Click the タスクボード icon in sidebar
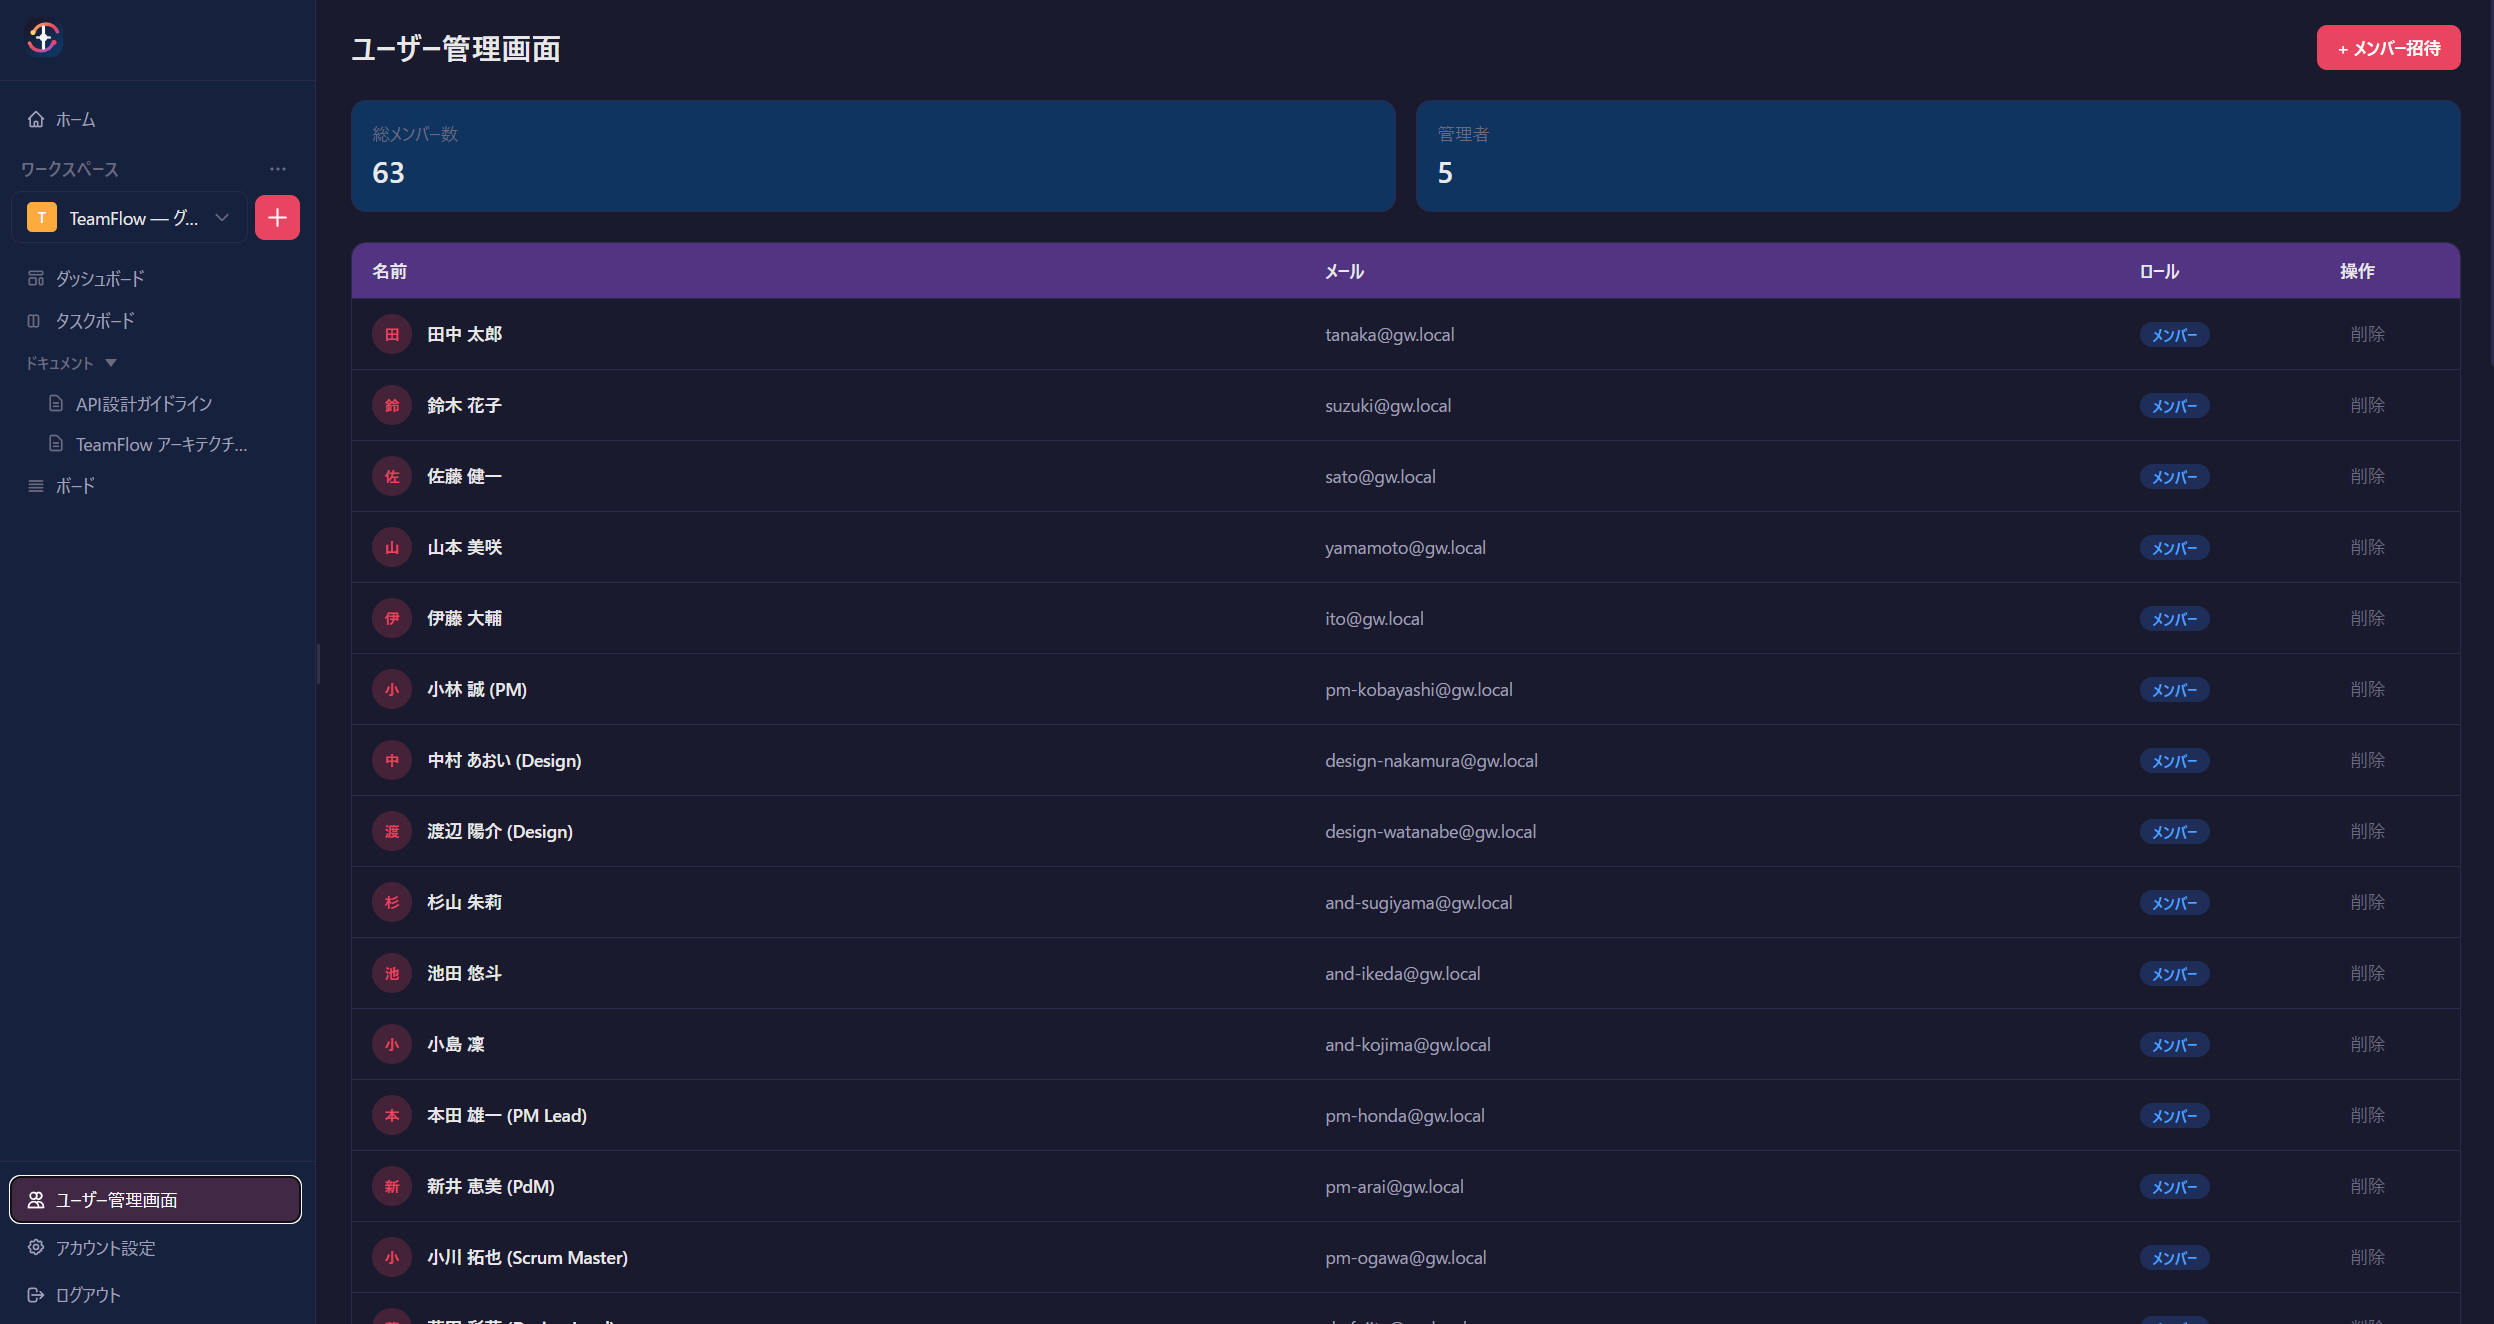Viewport: 2494px width, 1324px height. click(x=34, y=321)
